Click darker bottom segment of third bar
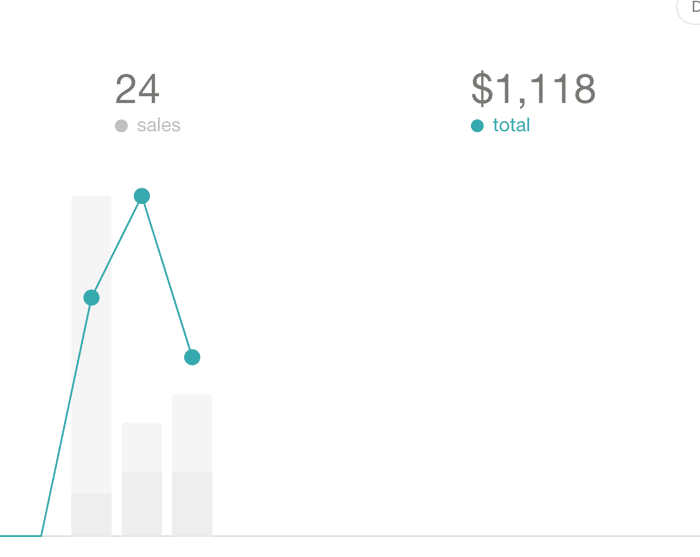This screenshot has width=700, height=557. [x=192, y=503]
